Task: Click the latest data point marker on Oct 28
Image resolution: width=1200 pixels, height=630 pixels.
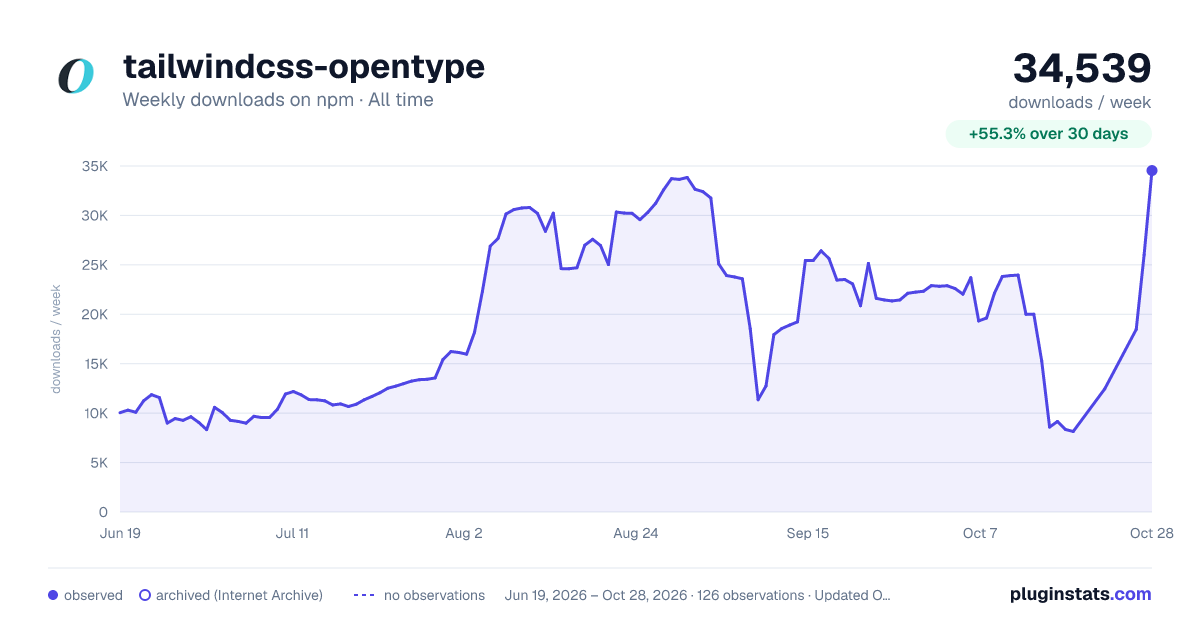Action: point(1152,171)
